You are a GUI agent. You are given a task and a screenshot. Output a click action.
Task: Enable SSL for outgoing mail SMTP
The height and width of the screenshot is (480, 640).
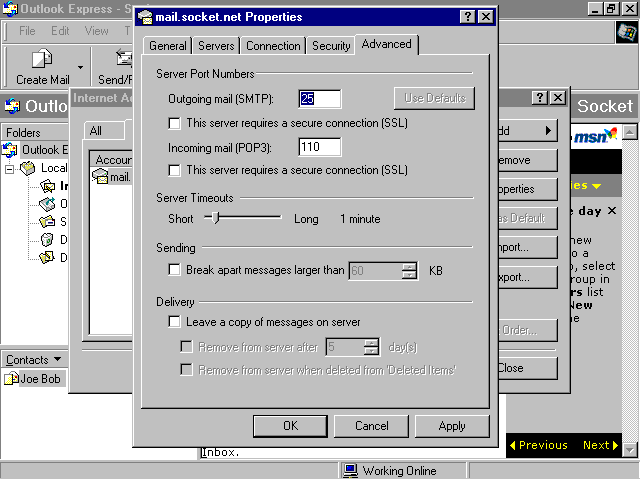click(174, 123)
